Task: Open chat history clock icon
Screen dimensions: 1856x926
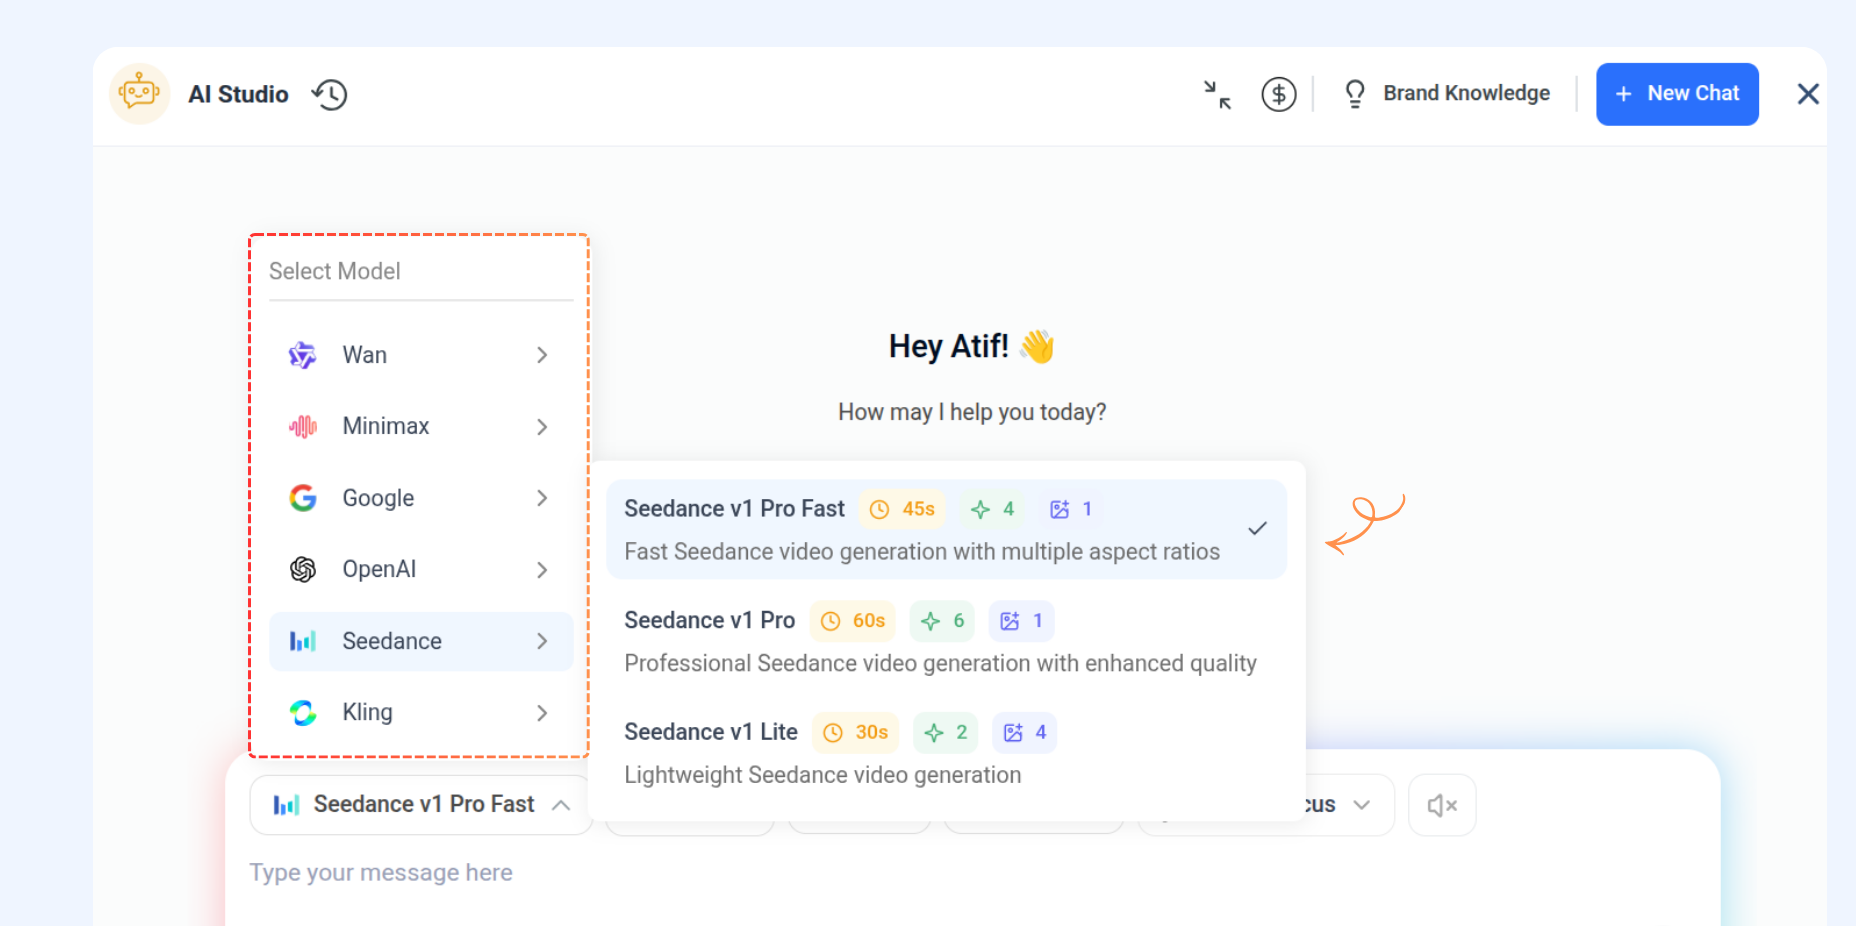Action: tap(329, 95)
